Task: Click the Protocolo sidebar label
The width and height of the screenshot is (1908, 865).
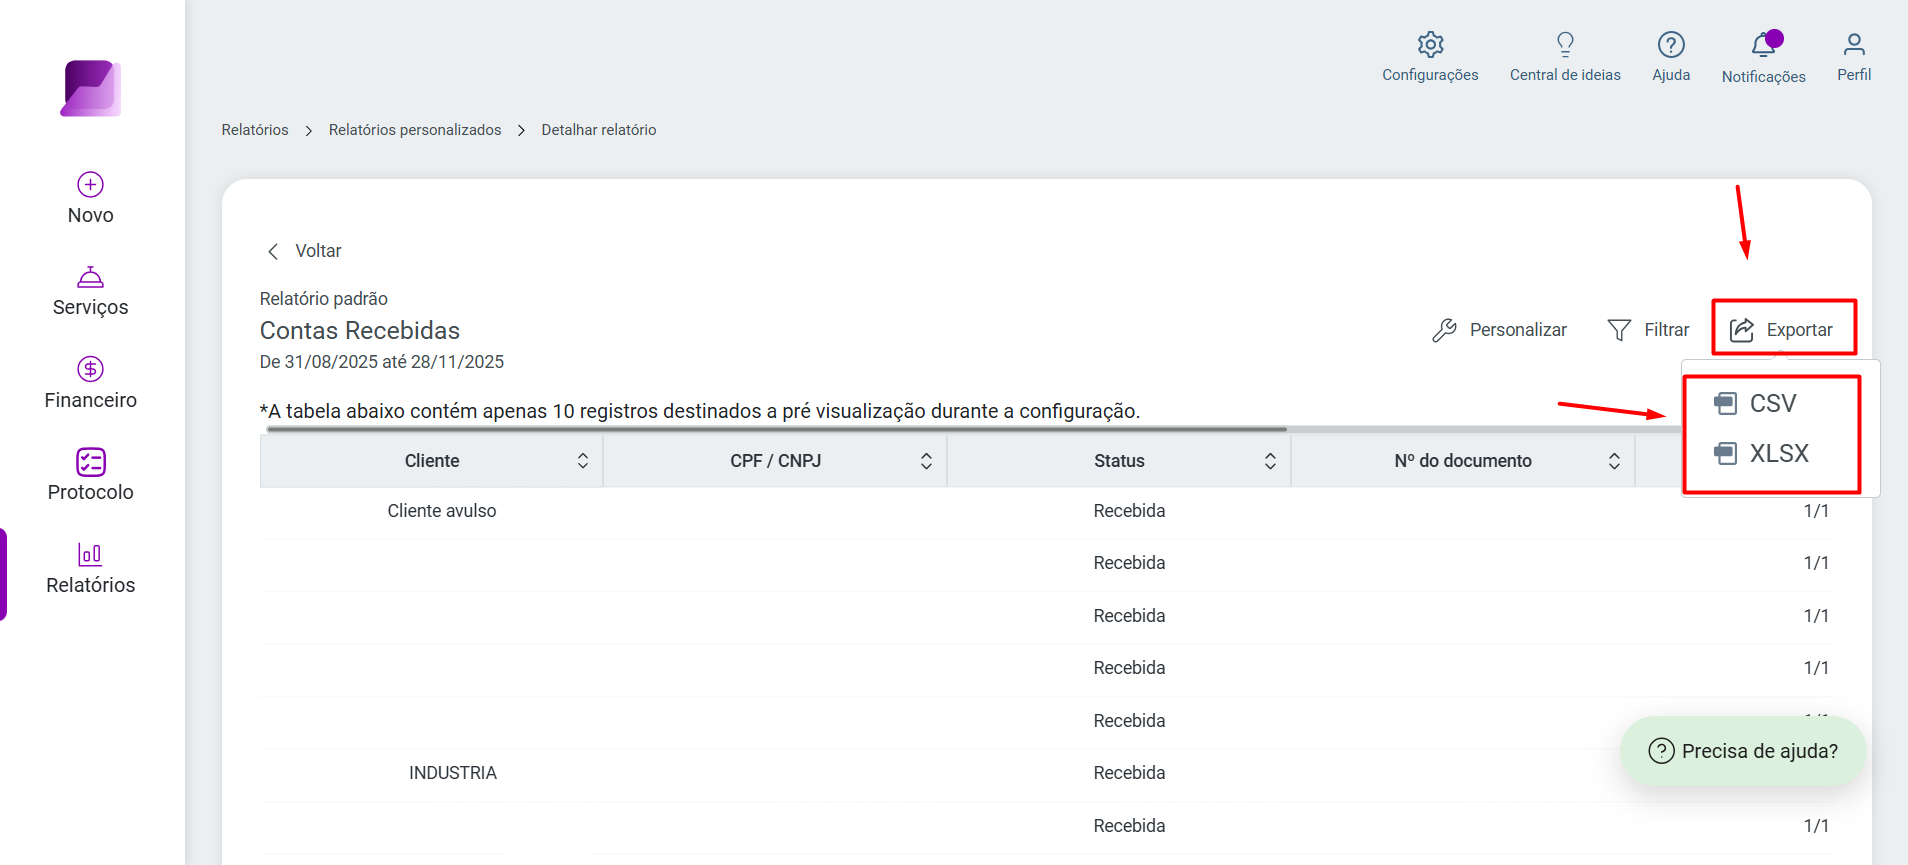Action: coord(91,492)
